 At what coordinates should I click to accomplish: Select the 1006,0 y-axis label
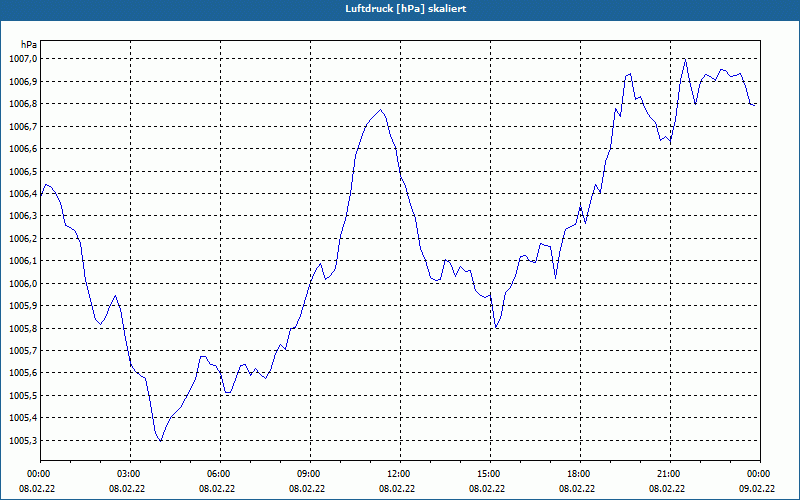(23, 284)
